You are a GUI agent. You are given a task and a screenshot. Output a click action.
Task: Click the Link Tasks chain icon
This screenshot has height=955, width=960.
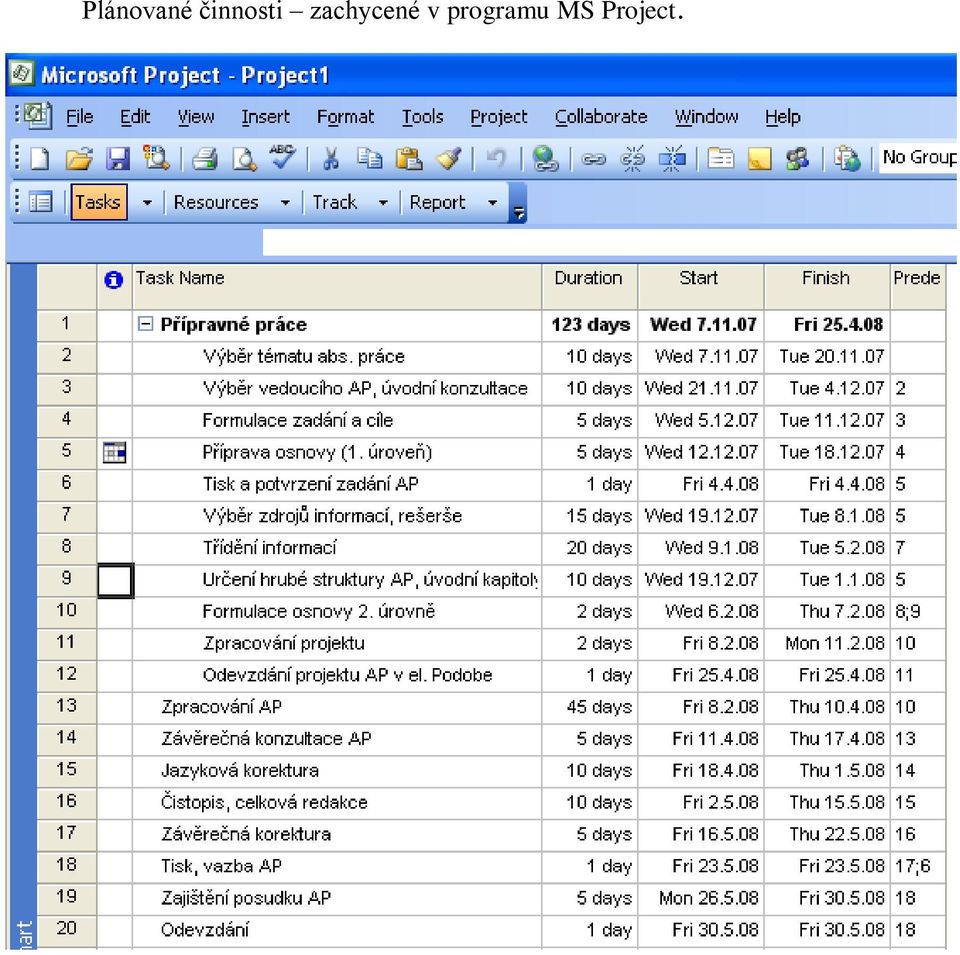593,159
